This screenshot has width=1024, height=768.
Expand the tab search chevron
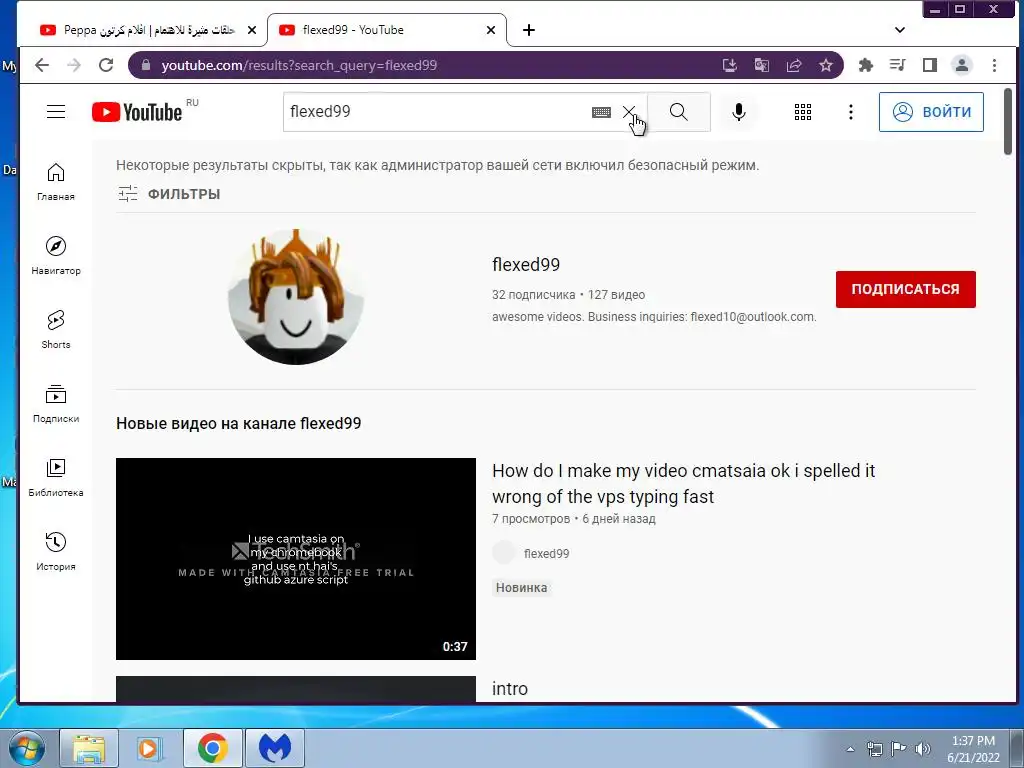click(x=899, y=30)
